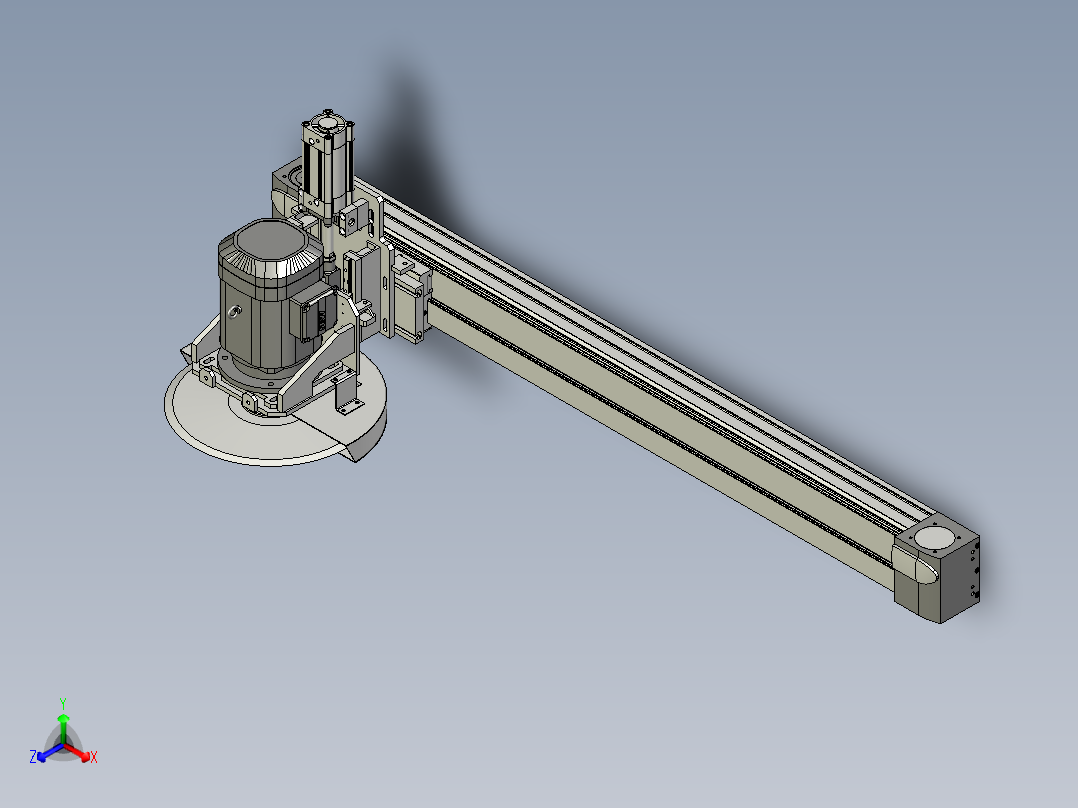Image resolution: width=1078 pixels, height=808 pixels.
Task: Click the red X axis arrow of the triad
Action: [78, 753]
